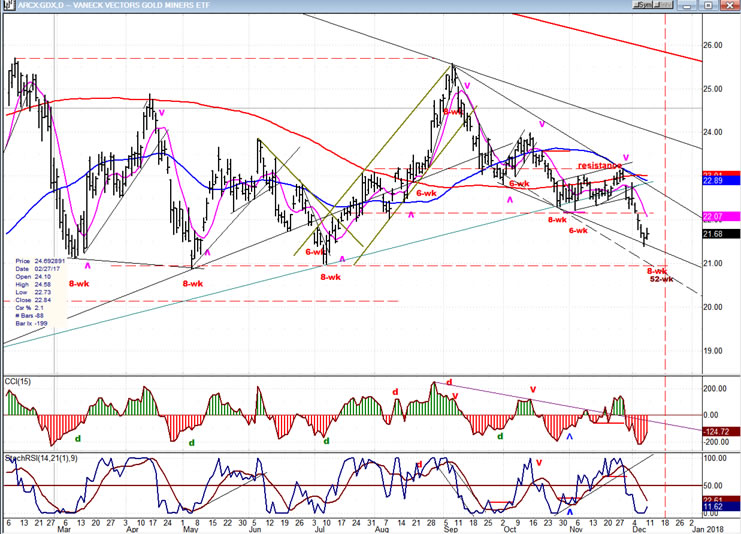This screenshot has height=534, width=741.
Task: Click the May label on time axis
Action: 190,529
